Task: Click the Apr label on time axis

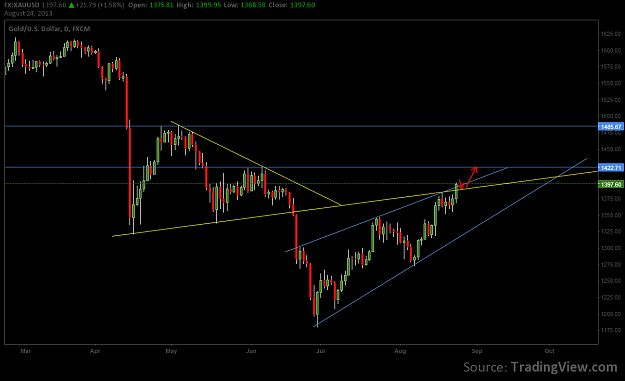Action: click(x=95, y=351)
